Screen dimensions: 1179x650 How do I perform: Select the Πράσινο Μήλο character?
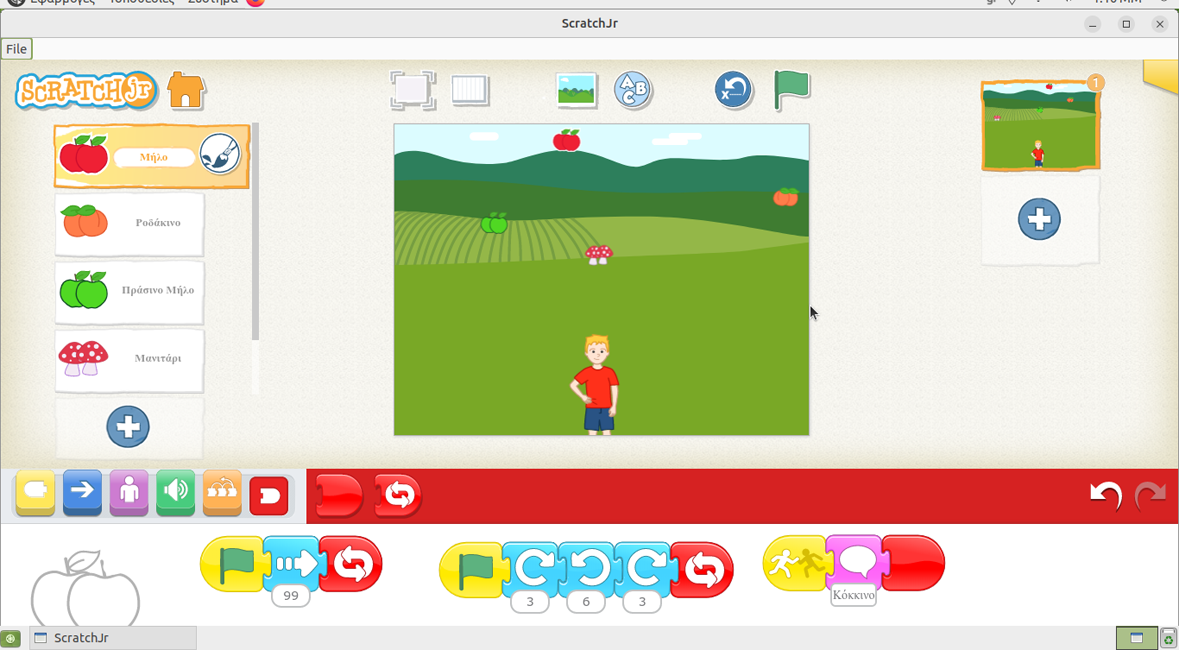pyautogui.click(x=130, y=290)
